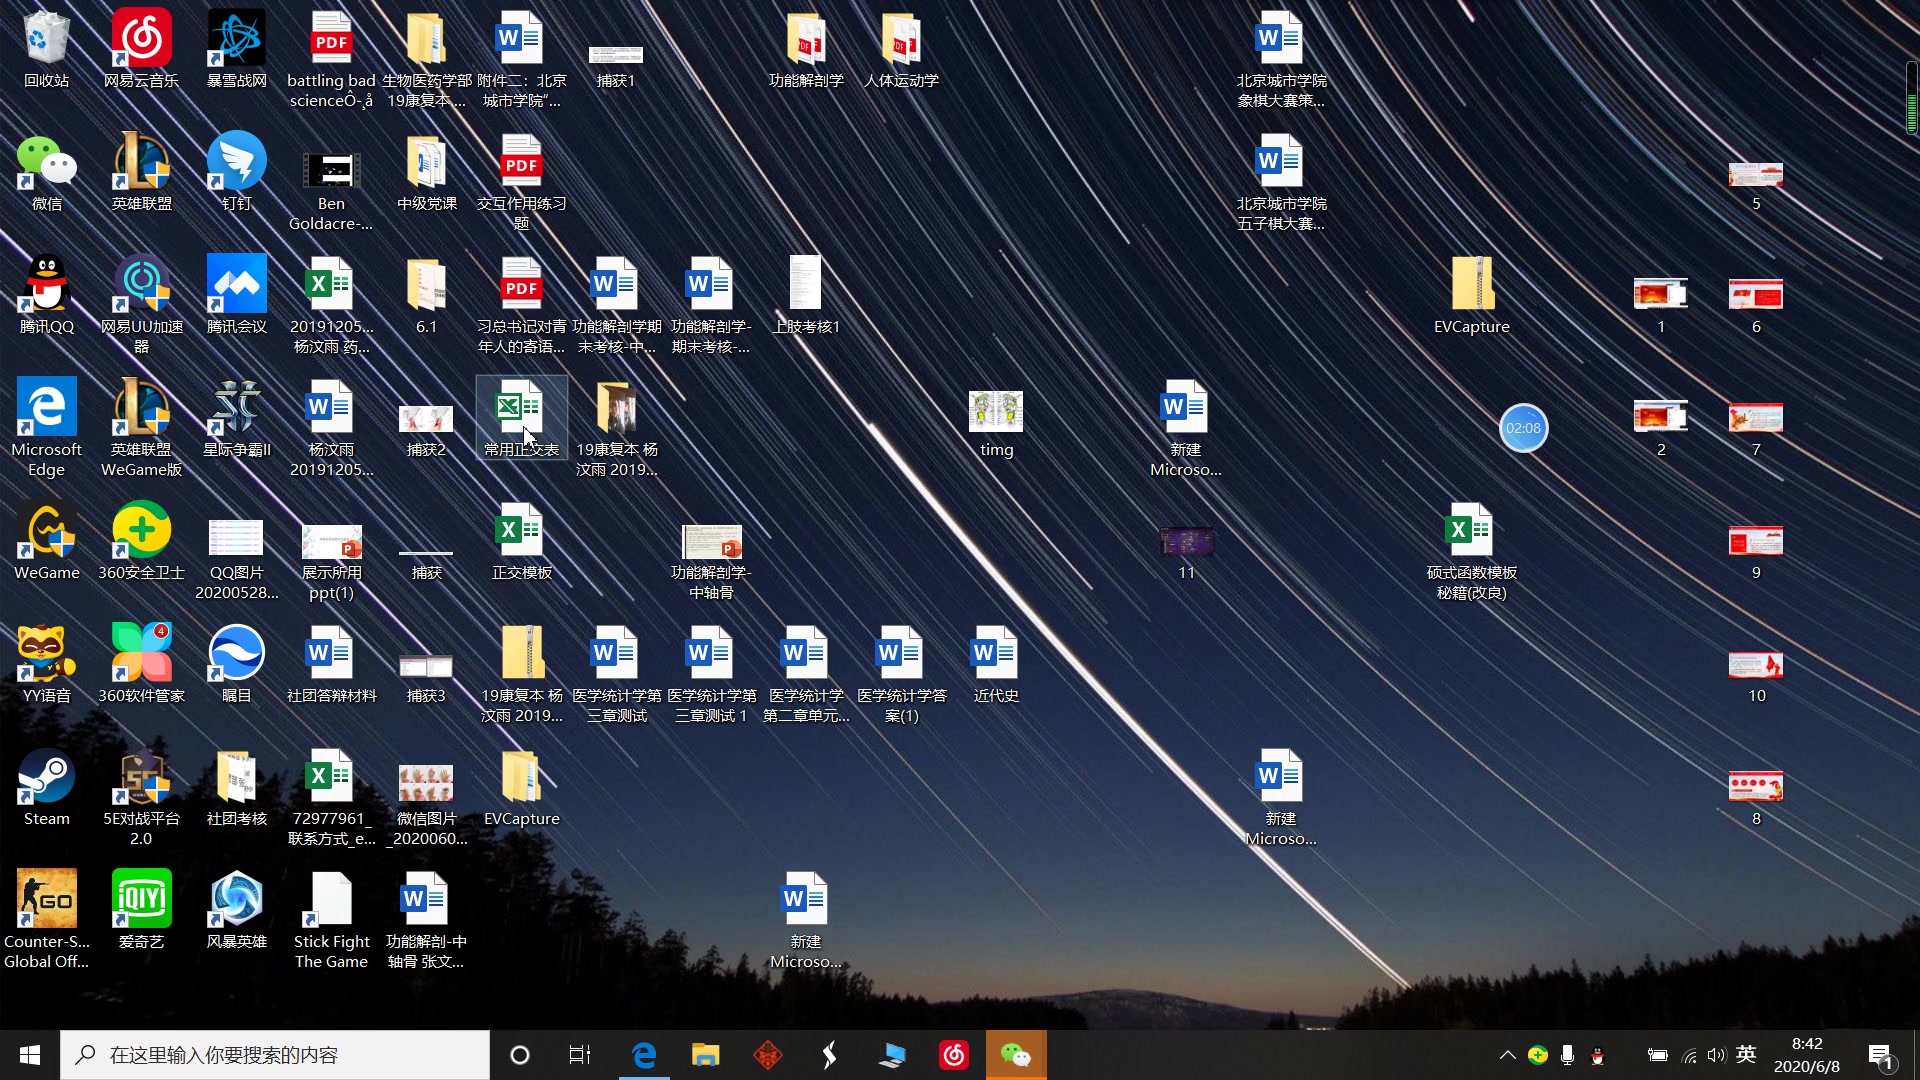This screenshot has height=1080, width=1920.
Task: Open the 社团答辩材料 Word document
Action: pos(331,665)
